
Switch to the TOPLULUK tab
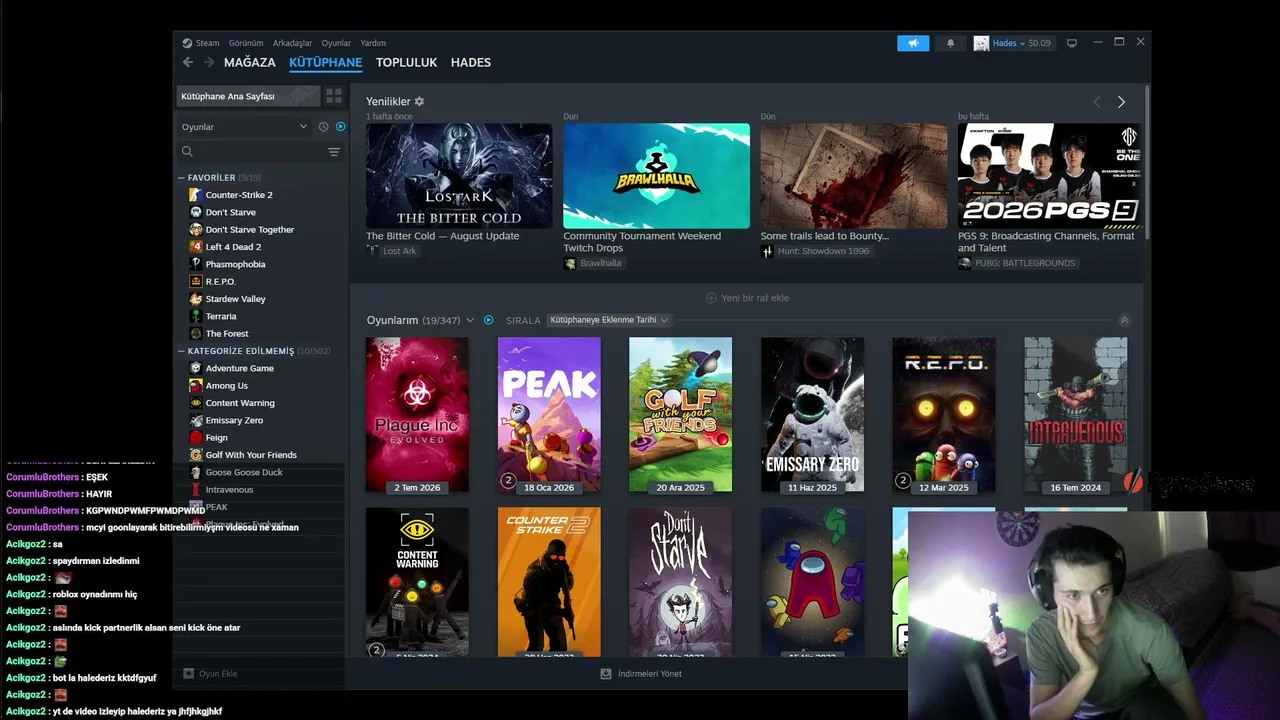click(x=406, y=62)
